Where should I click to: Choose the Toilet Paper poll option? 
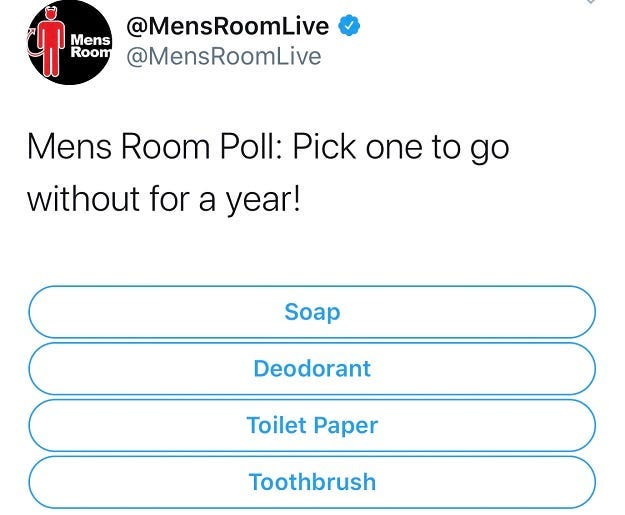(x=312, y=425)
